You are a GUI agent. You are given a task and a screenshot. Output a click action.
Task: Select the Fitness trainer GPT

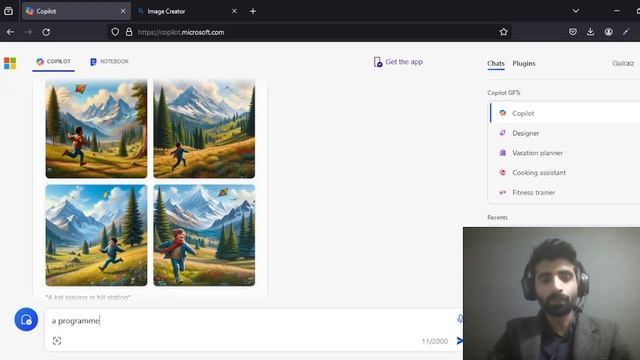(x=565, y=192)
